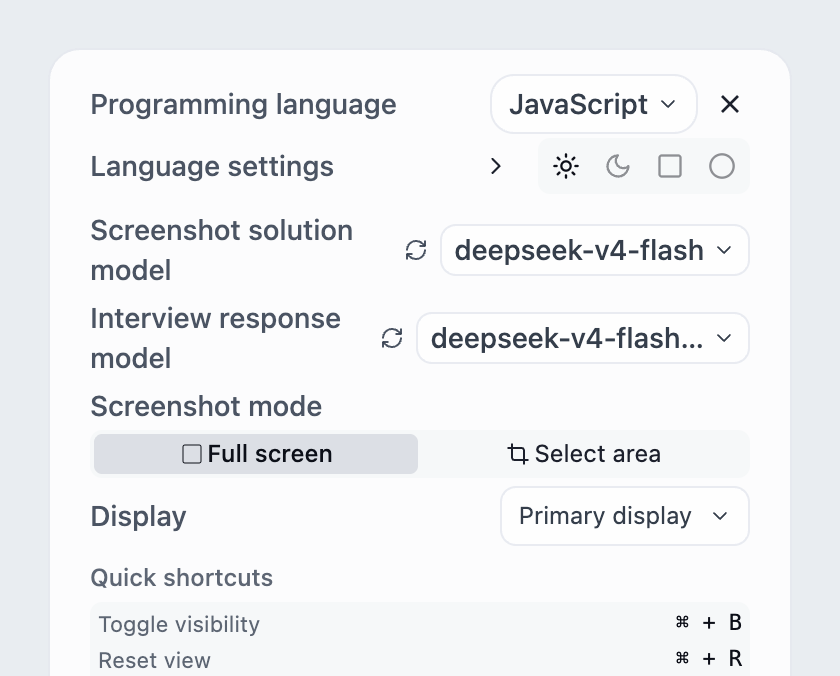Viewport: 840px width, 676px height.
Task: Open the Primary display dropdown
Action: (x=625, y=516)
